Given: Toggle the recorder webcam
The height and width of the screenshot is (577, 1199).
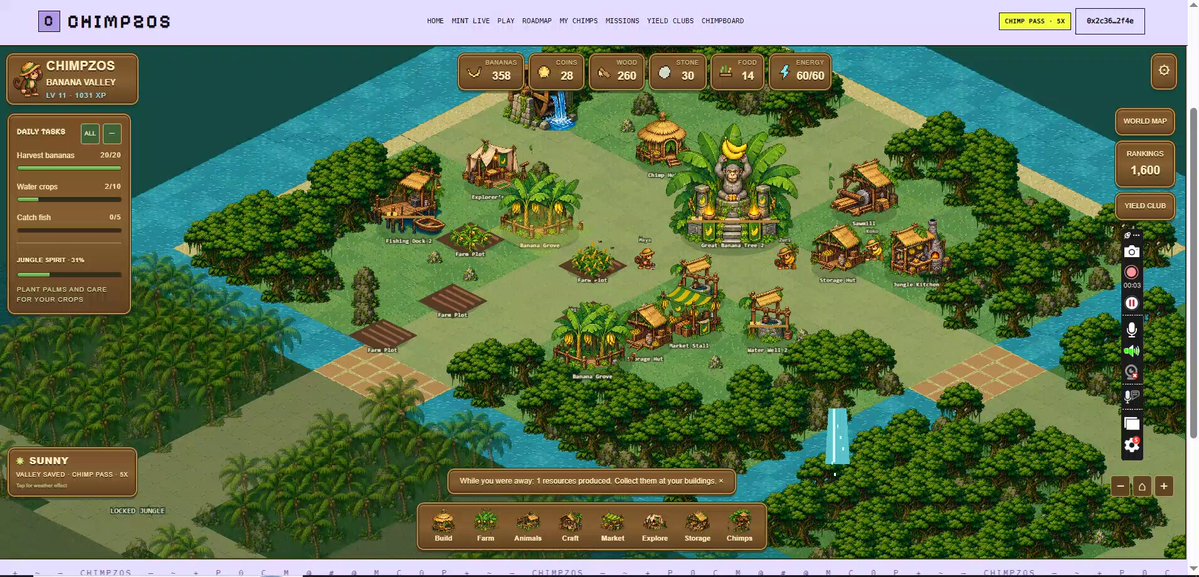Looking at the screenshot, I should click(1132, 372).
